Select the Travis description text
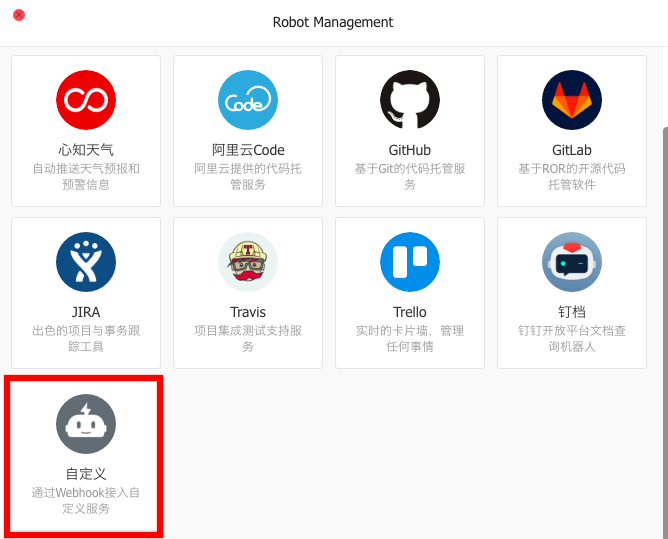This screenshot has height=539, width=668. click(x=248, y=339)
